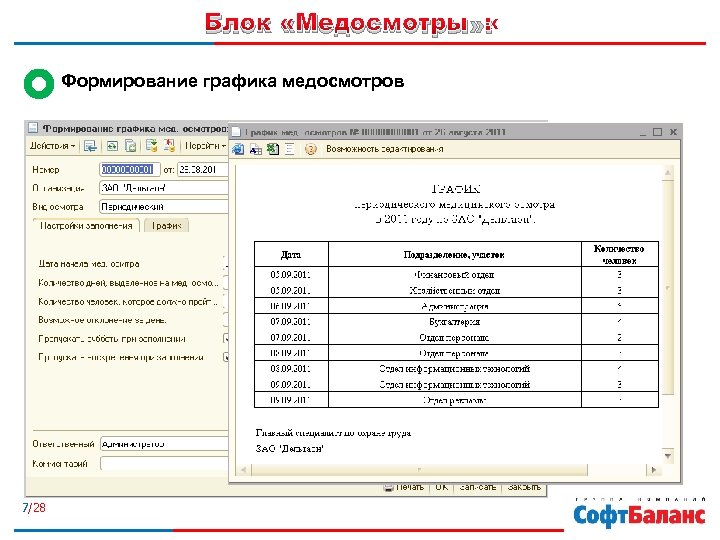Click the text table icon in the schedule toolbar
The image size is (720, 540).
(256, 149)
